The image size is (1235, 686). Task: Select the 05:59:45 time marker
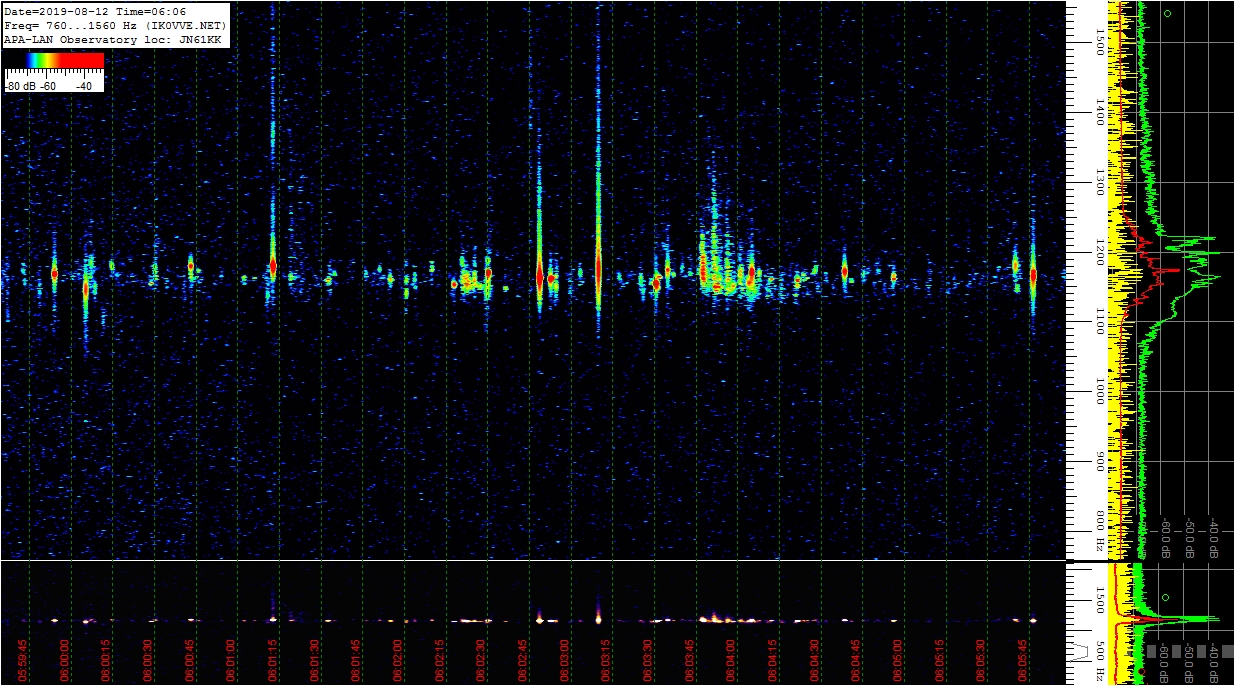point(24,658)
